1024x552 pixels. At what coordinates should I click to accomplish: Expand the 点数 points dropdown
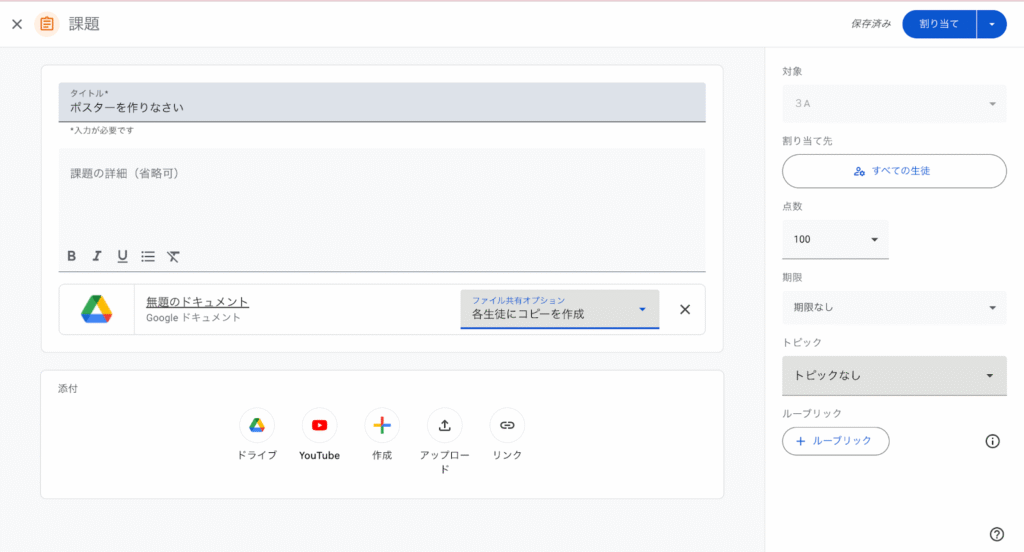click(x=835, y=239)
